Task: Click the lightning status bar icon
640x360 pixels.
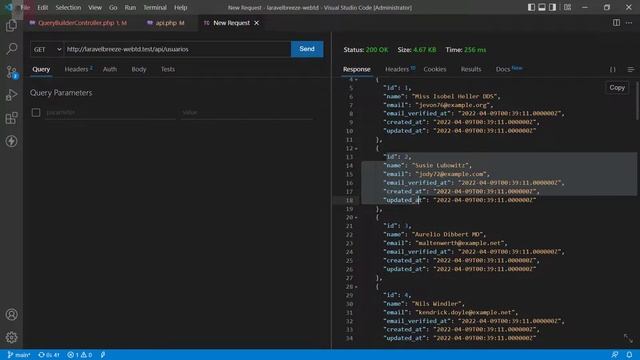Action: point(103,355)
